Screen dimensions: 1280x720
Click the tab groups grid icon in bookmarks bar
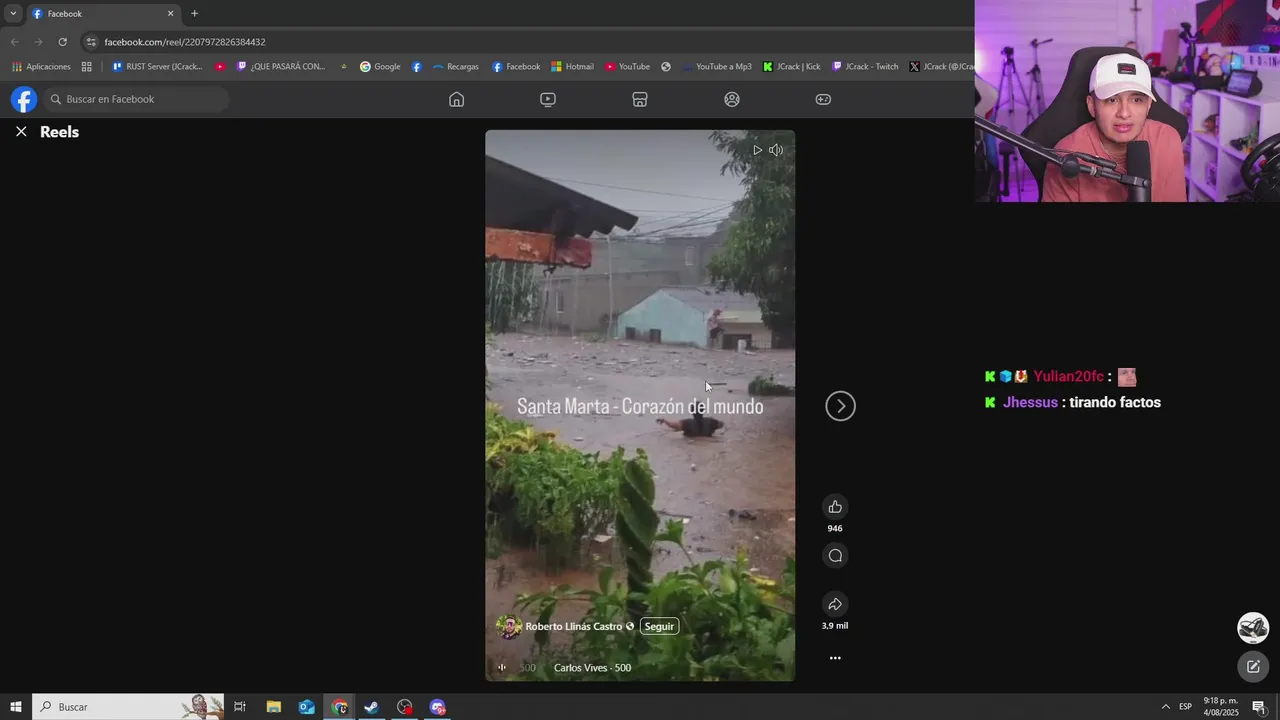pyautogui.click(x=86, y=67)
